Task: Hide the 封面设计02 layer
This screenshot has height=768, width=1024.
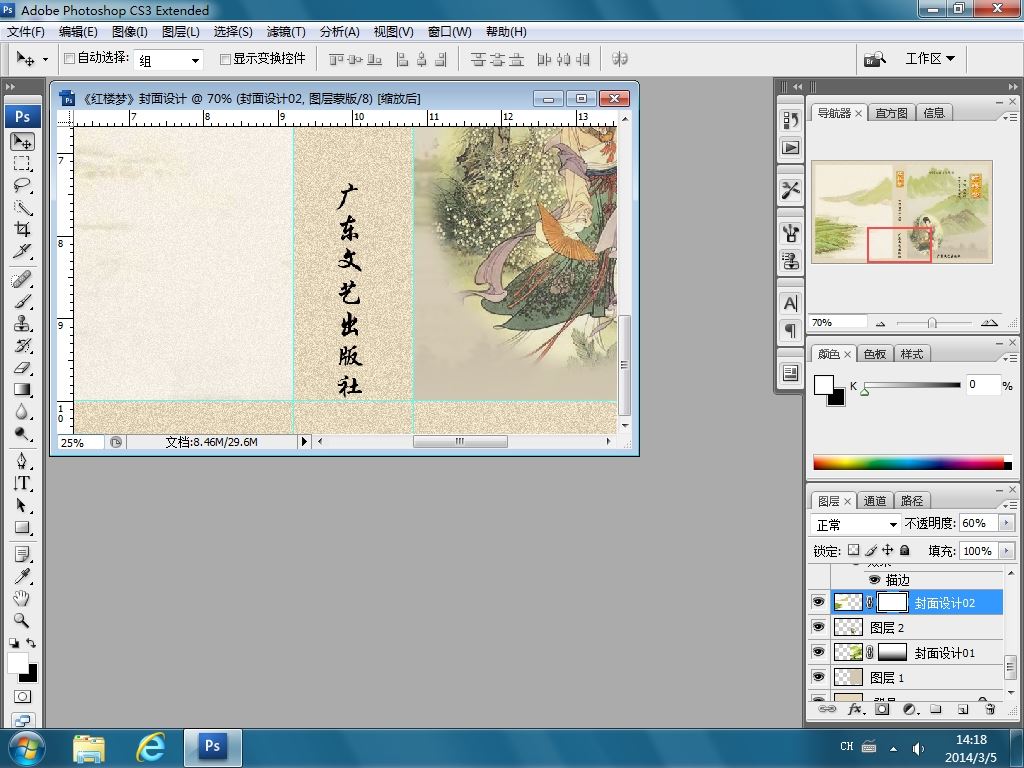Action: [x=818, y=602]
